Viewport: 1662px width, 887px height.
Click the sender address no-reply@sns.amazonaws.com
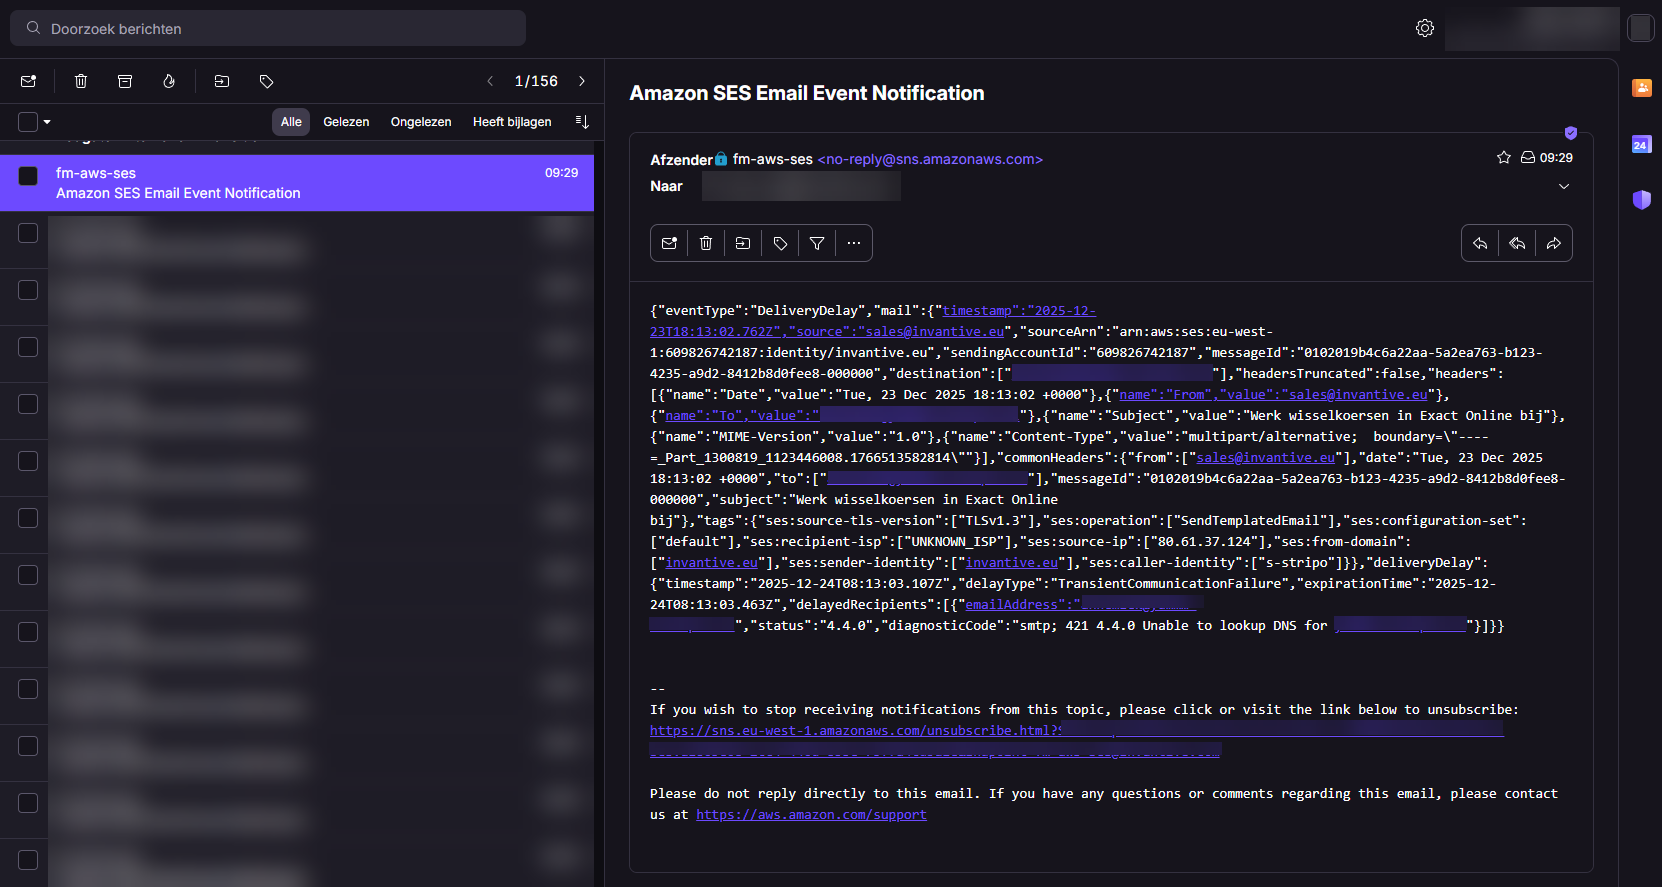930,160
